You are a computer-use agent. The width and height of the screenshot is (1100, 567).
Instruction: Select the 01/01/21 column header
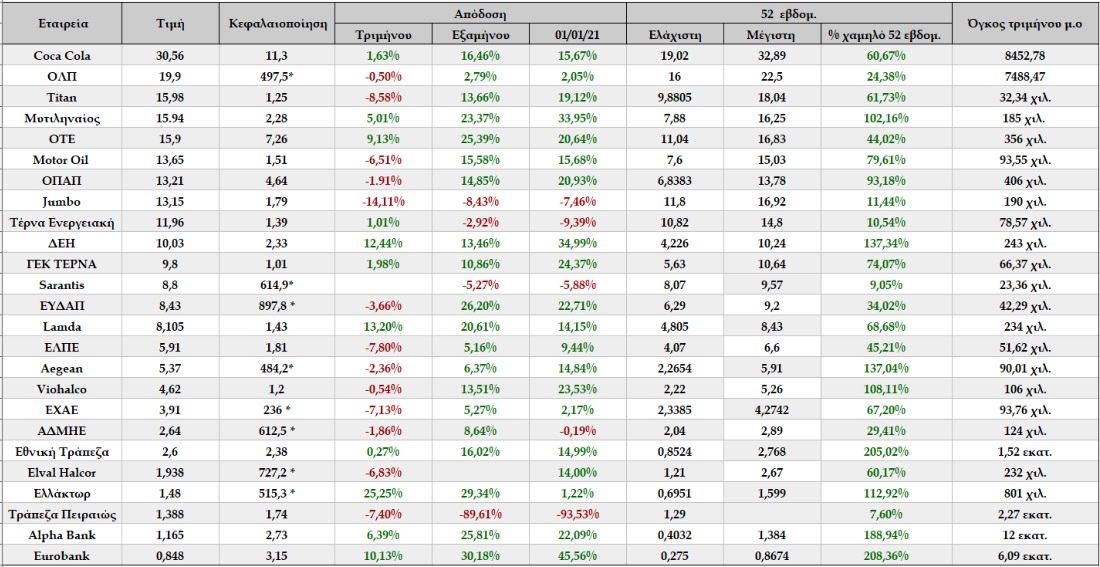[577, 34]
